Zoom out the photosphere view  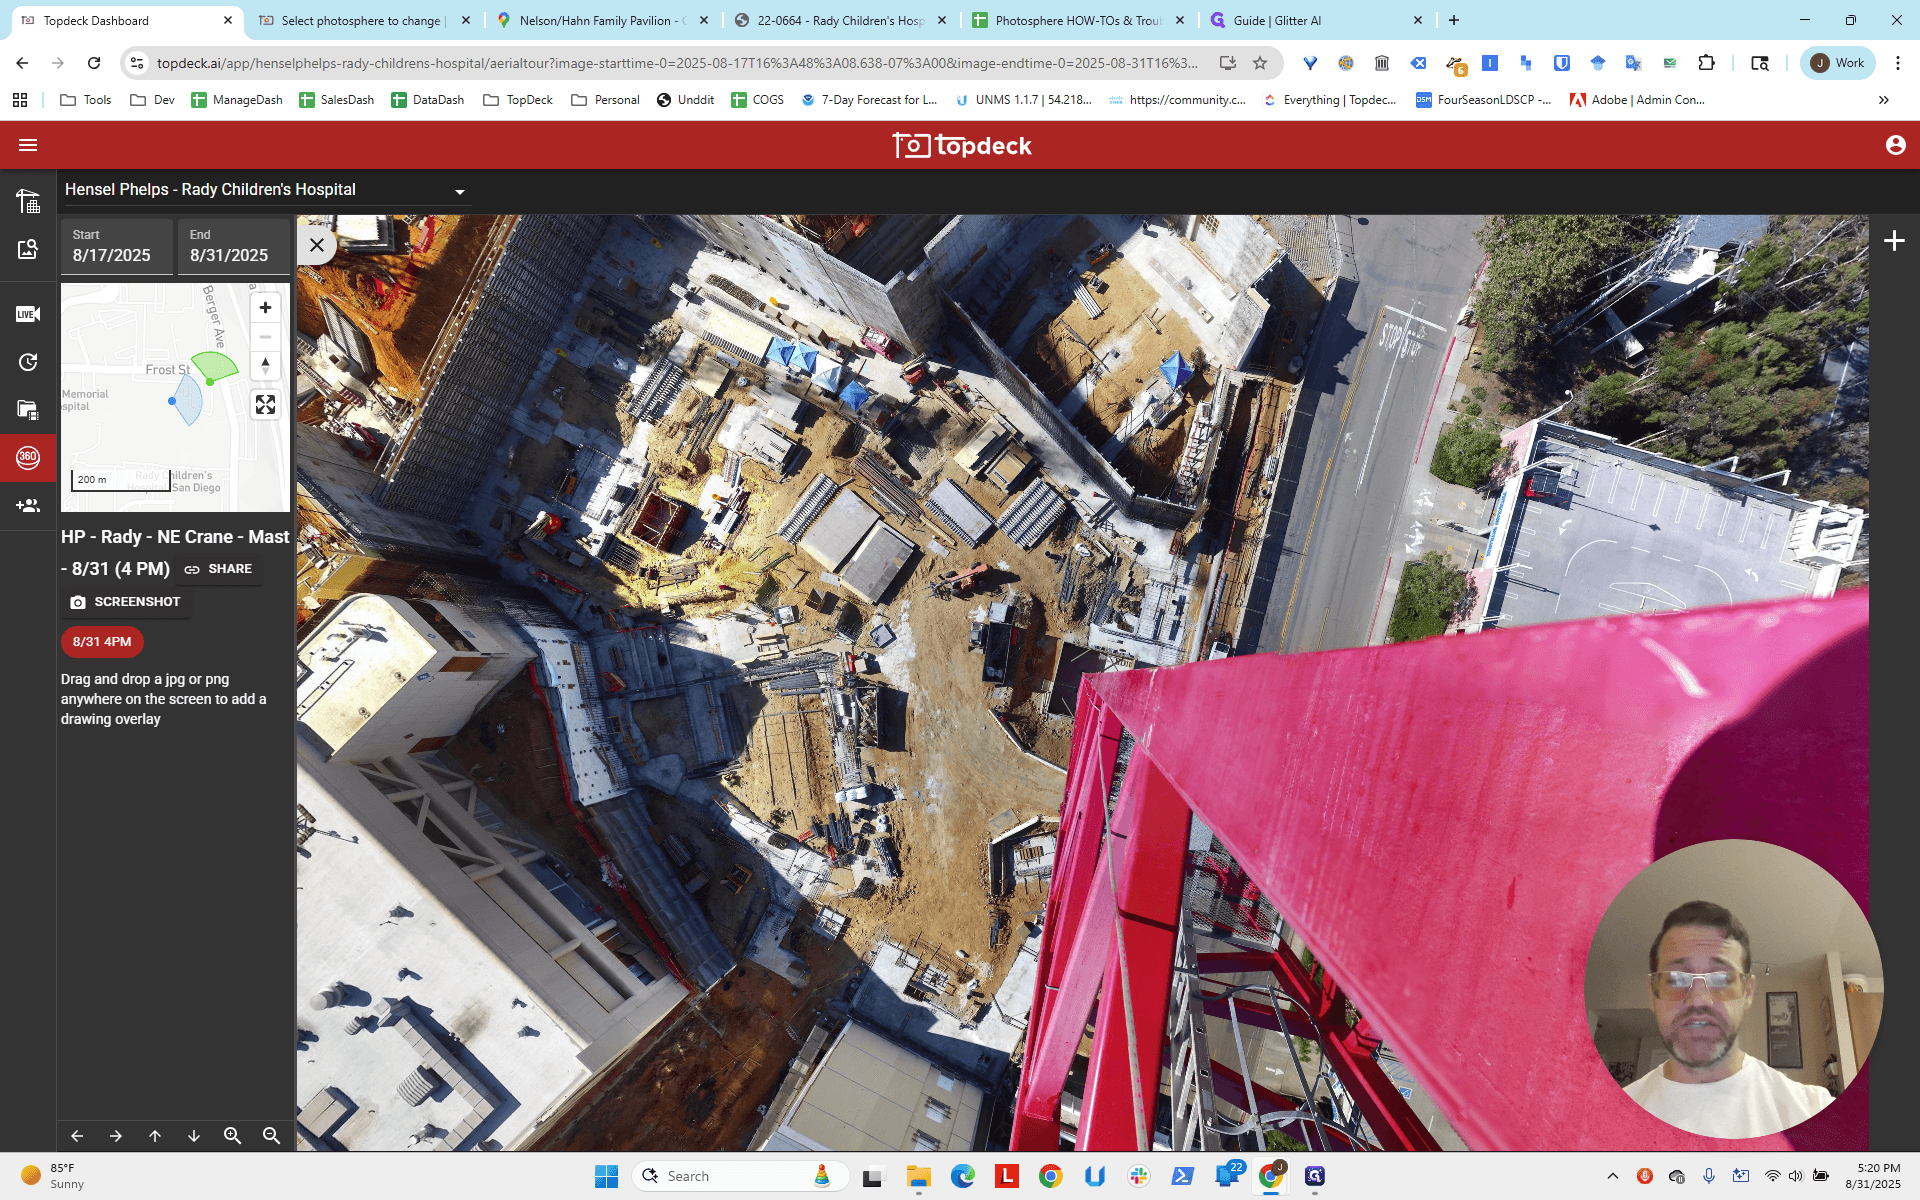pyautogui.click(x=271, y=1136)
